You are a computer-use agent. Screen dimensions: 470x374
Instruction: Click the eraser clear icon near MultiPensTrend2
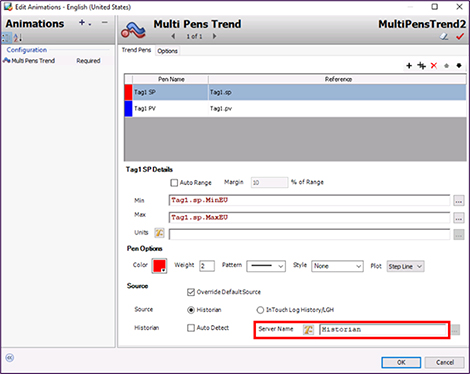pyautogui.click(x=444, y=36)
